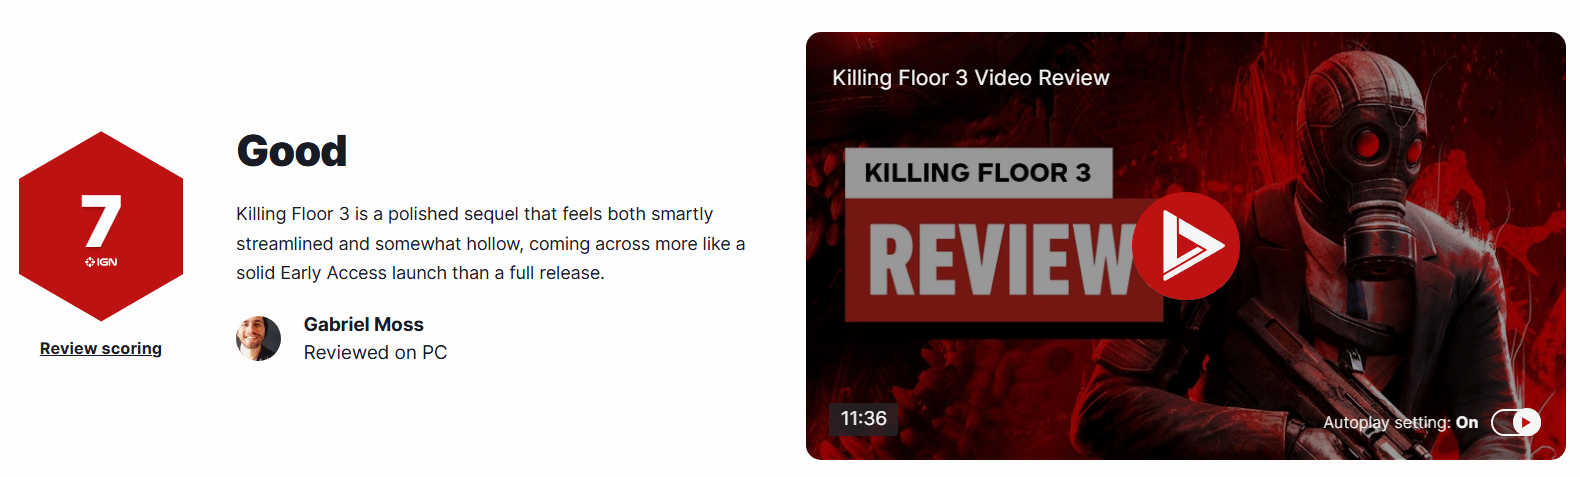Click the large REVIEW text on the thumbnail
Viewport: 1580px width, 477px height.
[x=1001, y=260]
